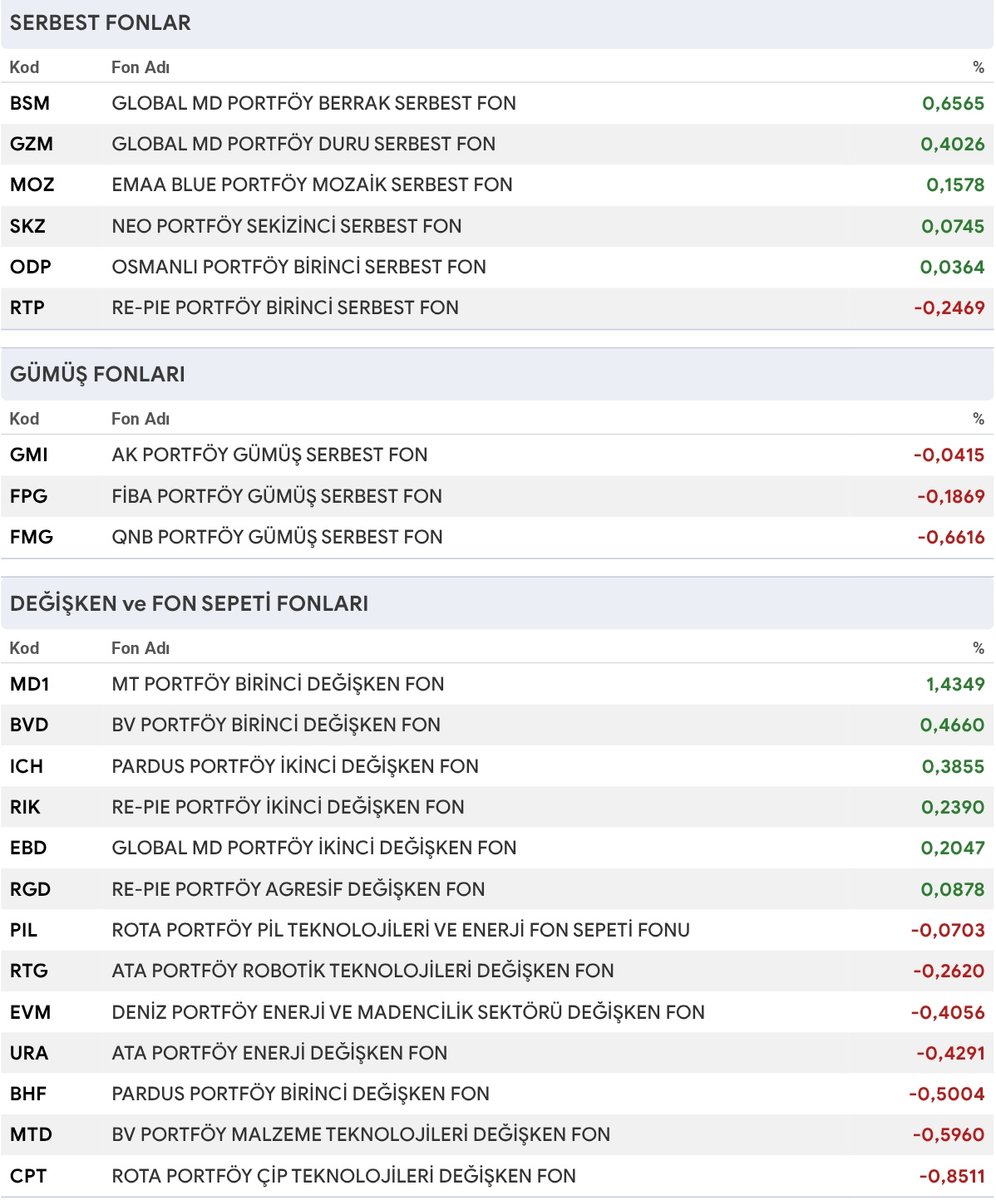This screenshot has height=1200, width=996.
Task: Click the -0,6616 percentage value
Action: (x=951, y=537)
